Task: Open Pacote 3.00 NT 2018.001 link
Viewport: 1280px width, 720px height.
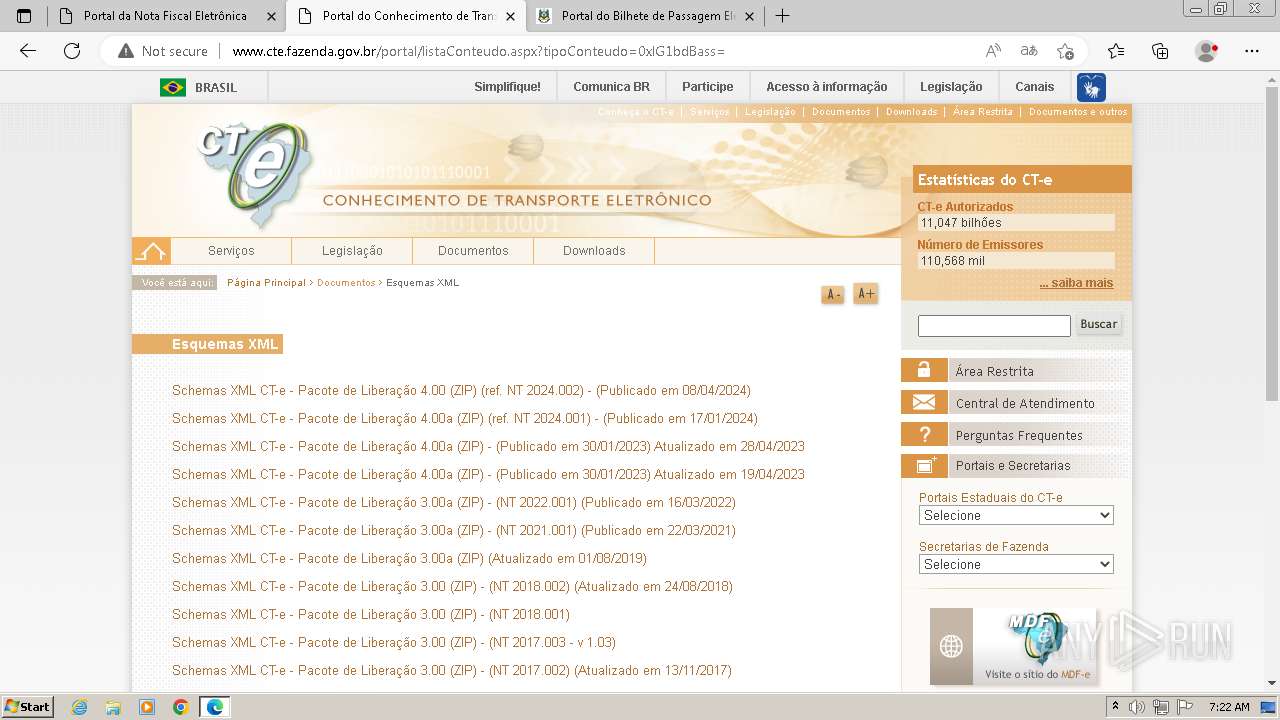Action: point(371,615)
